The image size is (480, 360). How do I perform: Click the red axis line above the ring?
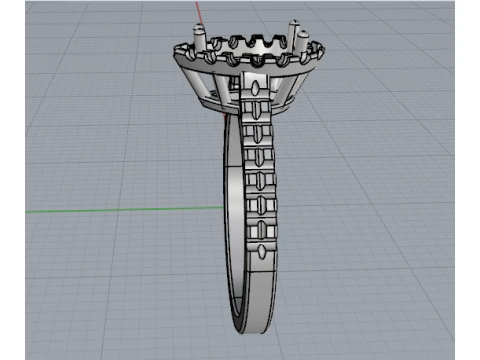(199, 12)
